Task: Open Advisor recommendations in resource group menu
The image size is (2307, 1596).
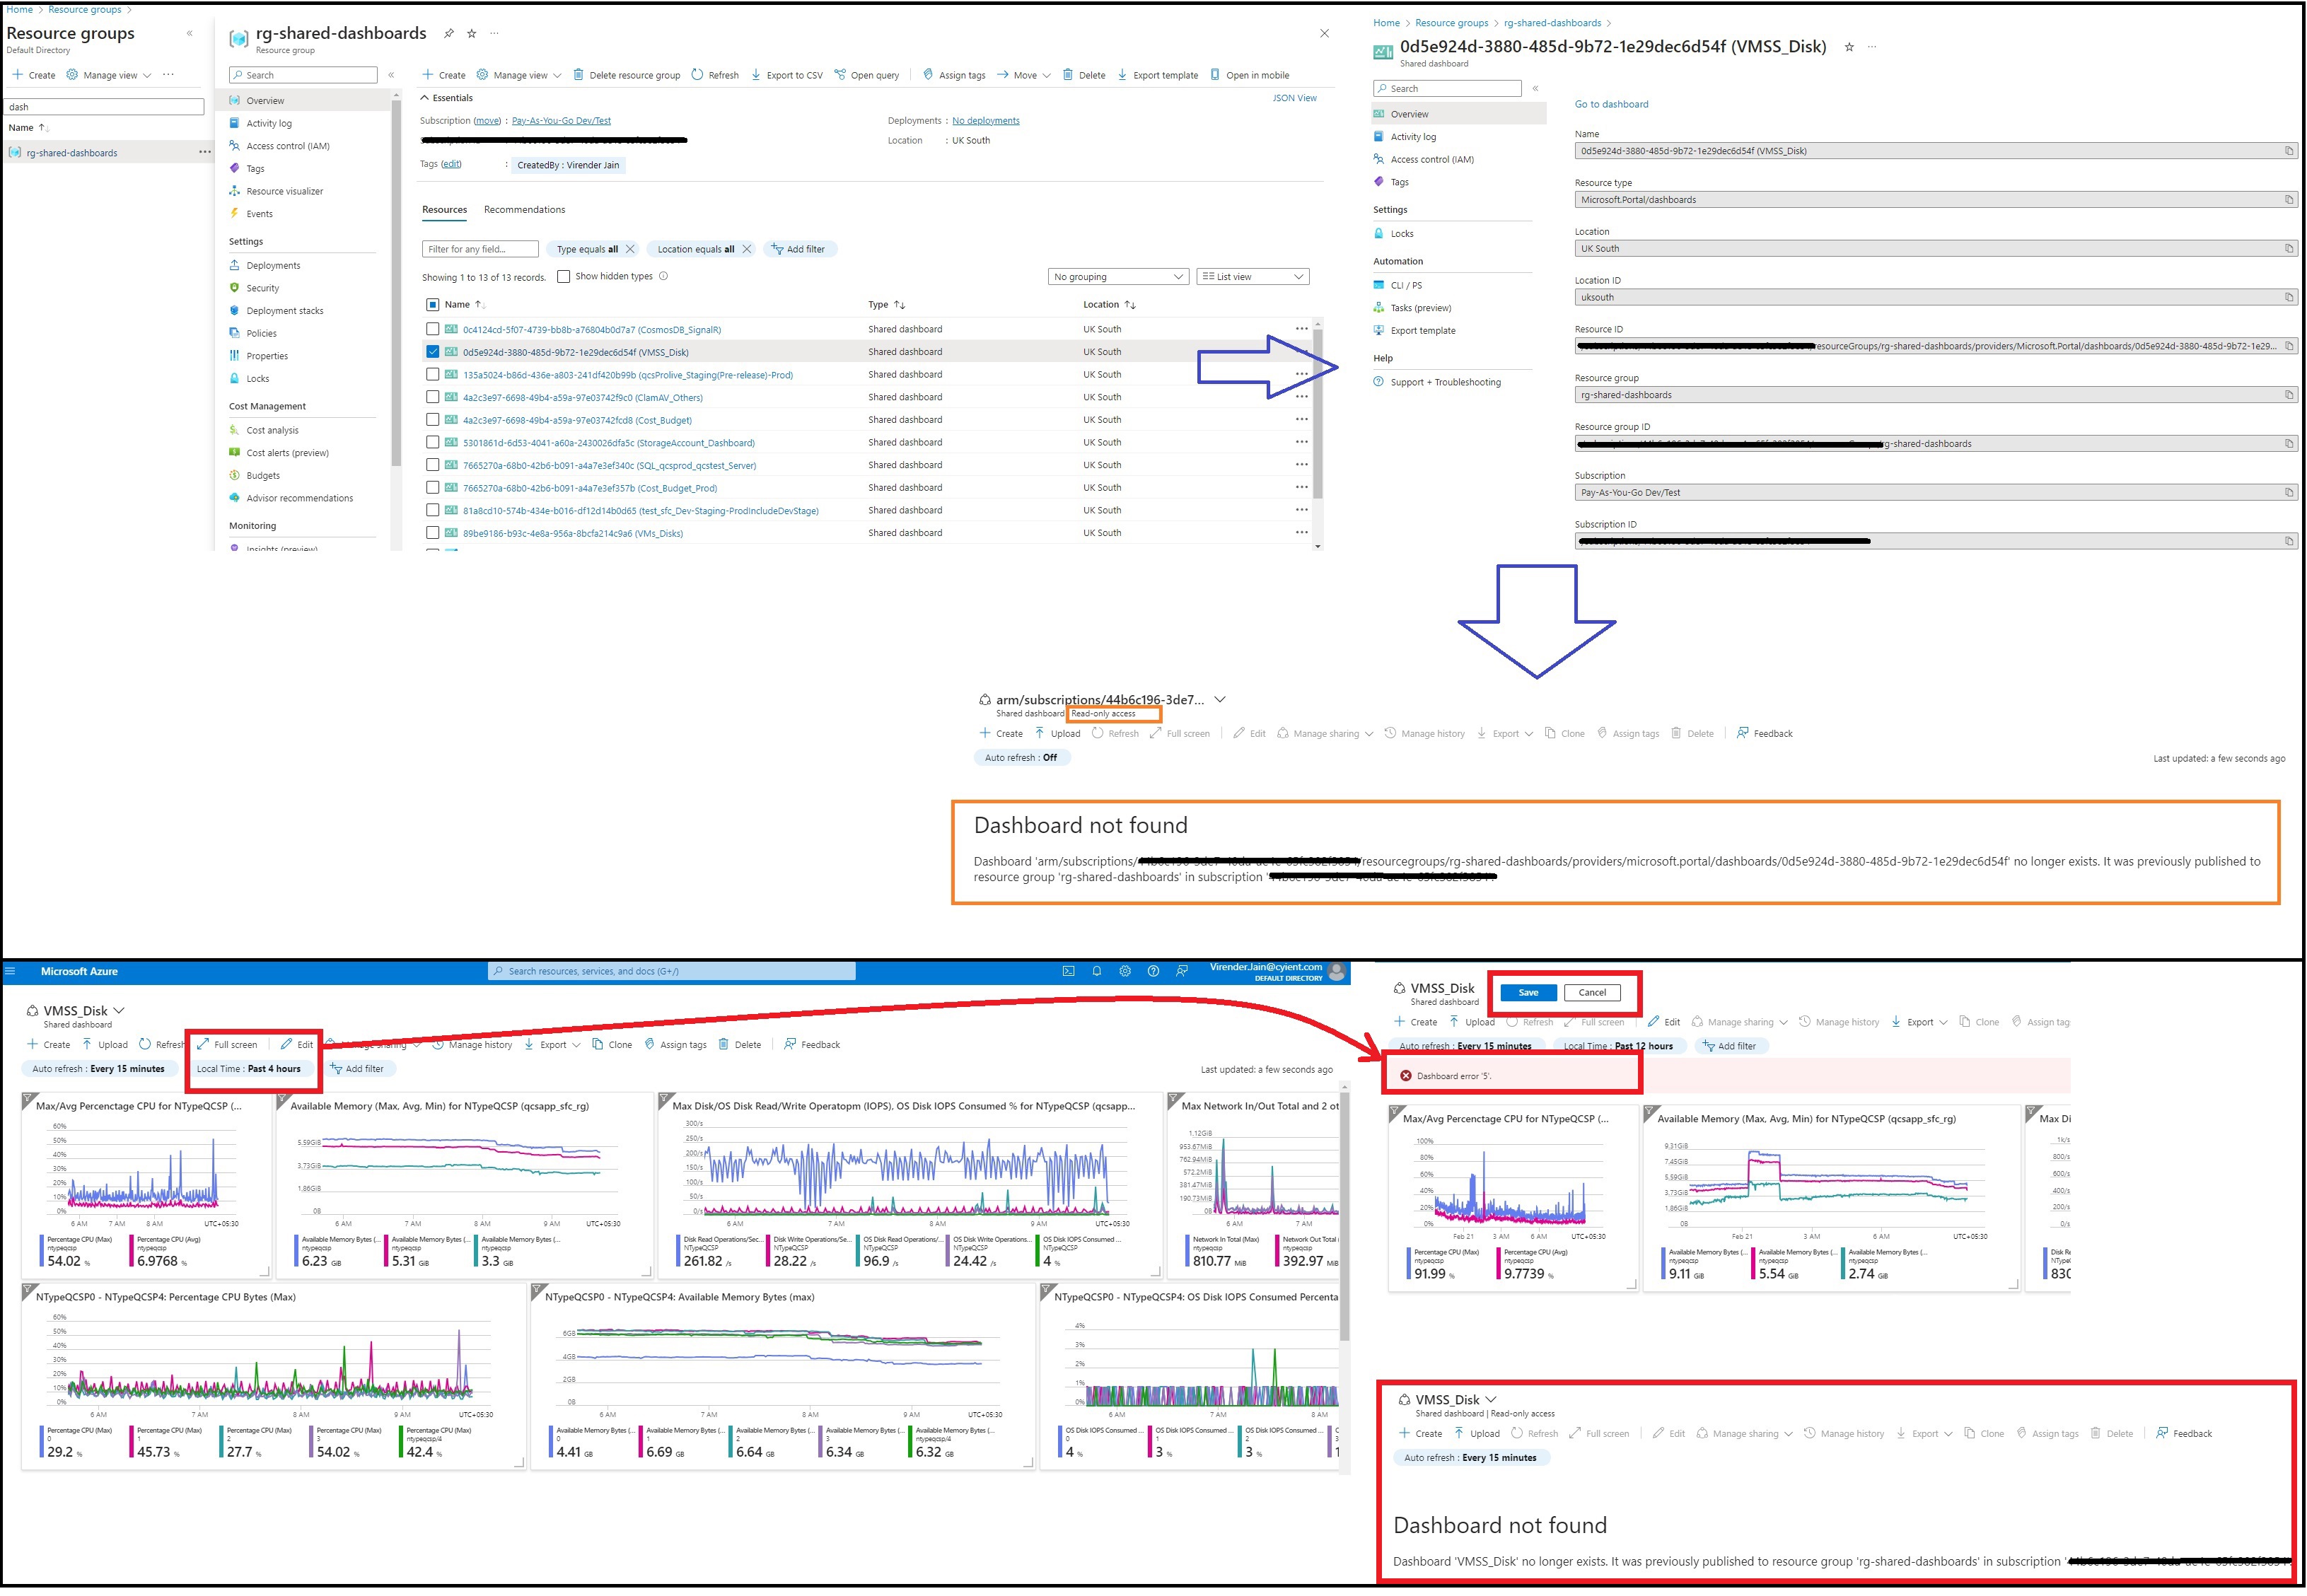Action: point(299,499)
